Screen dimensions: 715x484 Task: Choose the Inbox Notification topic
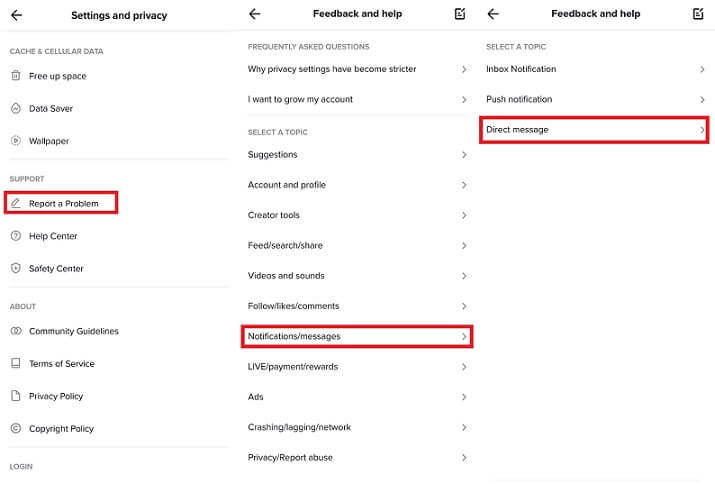click(x=521, y=69)
